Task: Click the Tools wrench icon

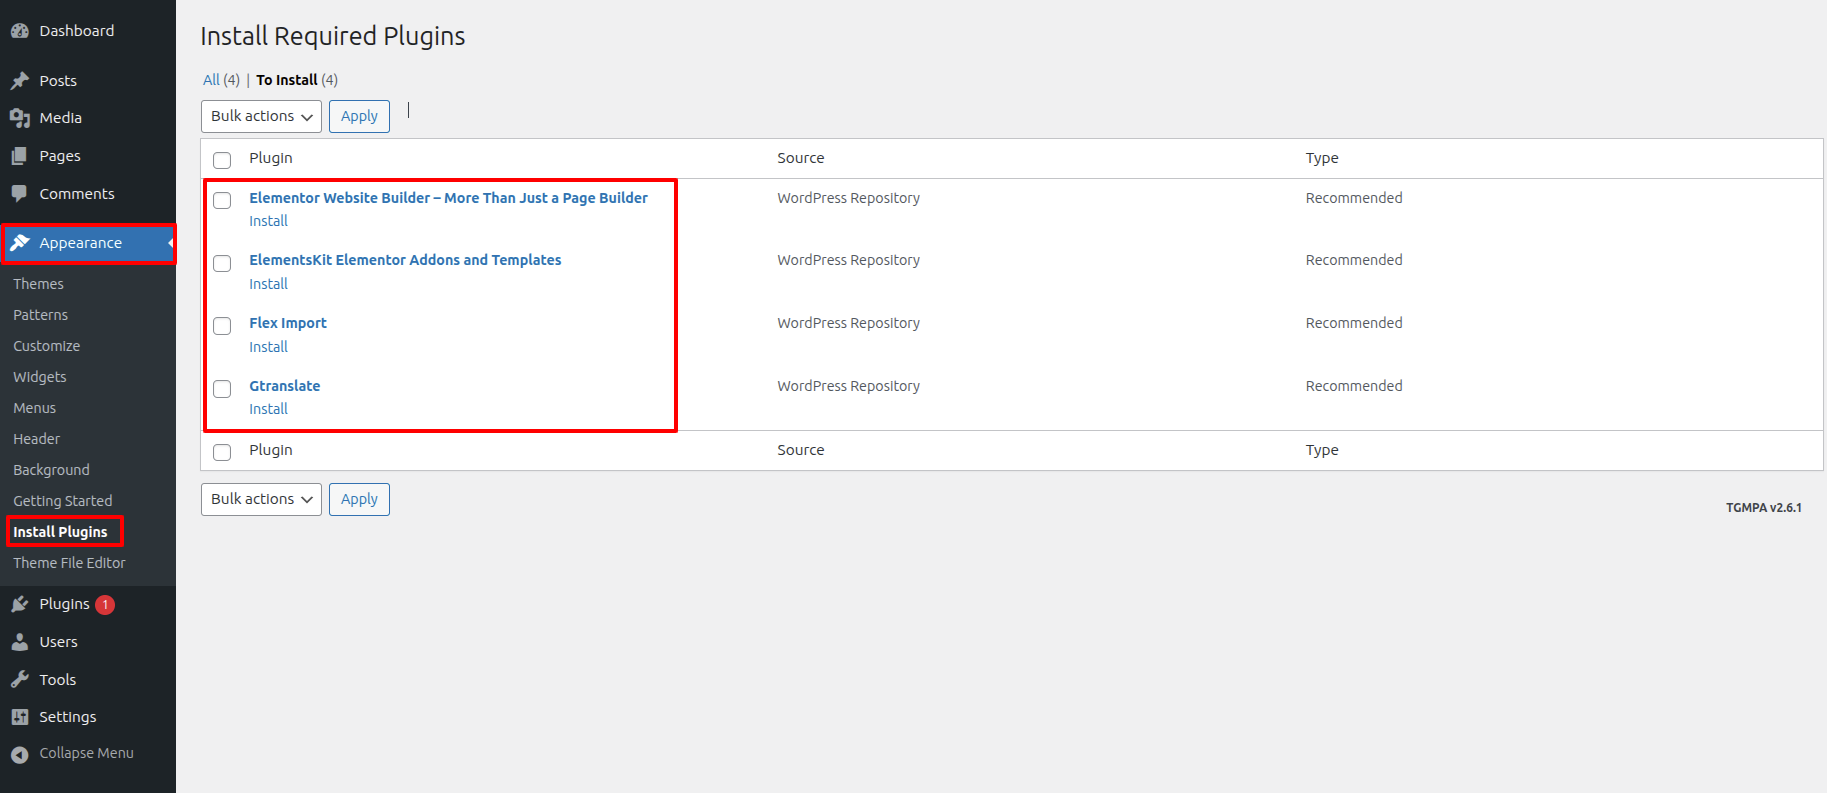Action: pyautogui.click(x=20, y=680)
